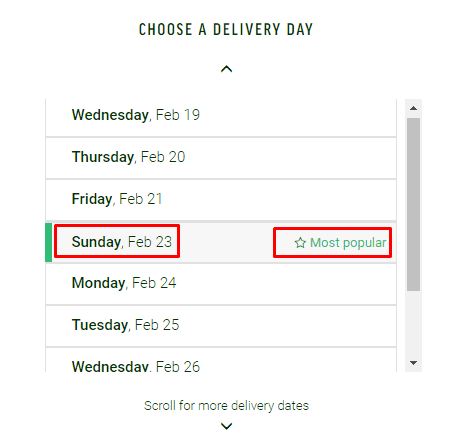This screenshot has height=437, width=457.
Task: Click the gray scrollbar thumb
Action: click(x=413, y=204)
